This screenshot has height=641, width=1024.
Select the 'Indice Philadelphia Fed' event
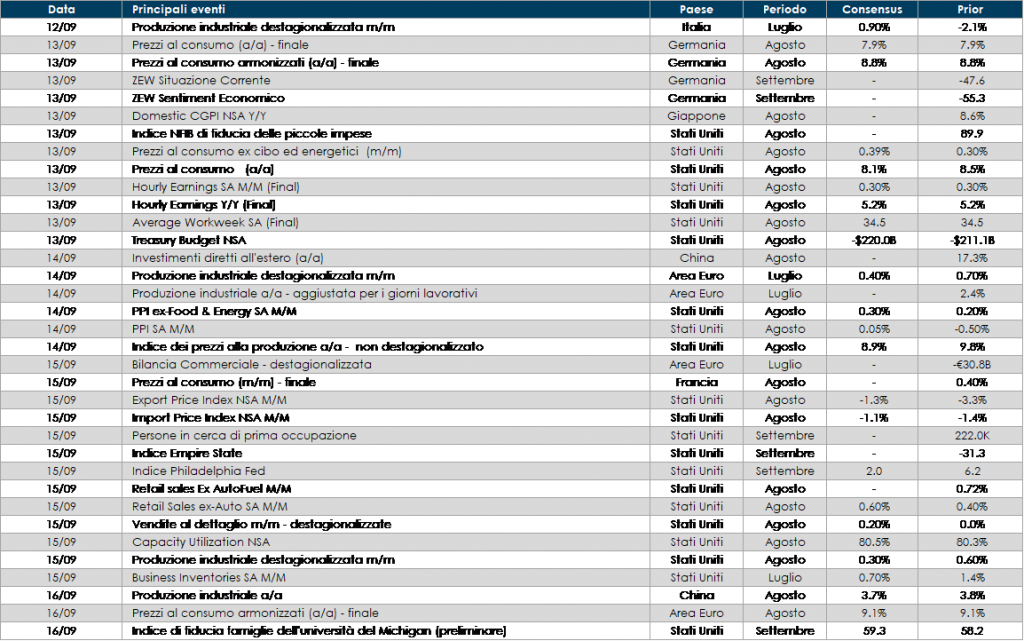(198, 471)
